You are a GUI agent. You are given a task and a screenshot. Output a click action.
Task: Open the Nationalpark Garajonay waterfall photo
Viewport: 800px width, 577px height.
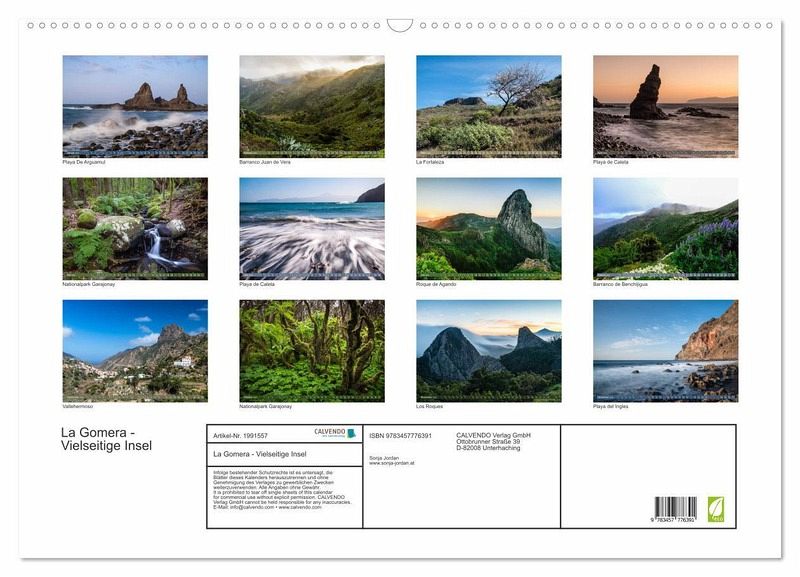(x=135, y=228)
